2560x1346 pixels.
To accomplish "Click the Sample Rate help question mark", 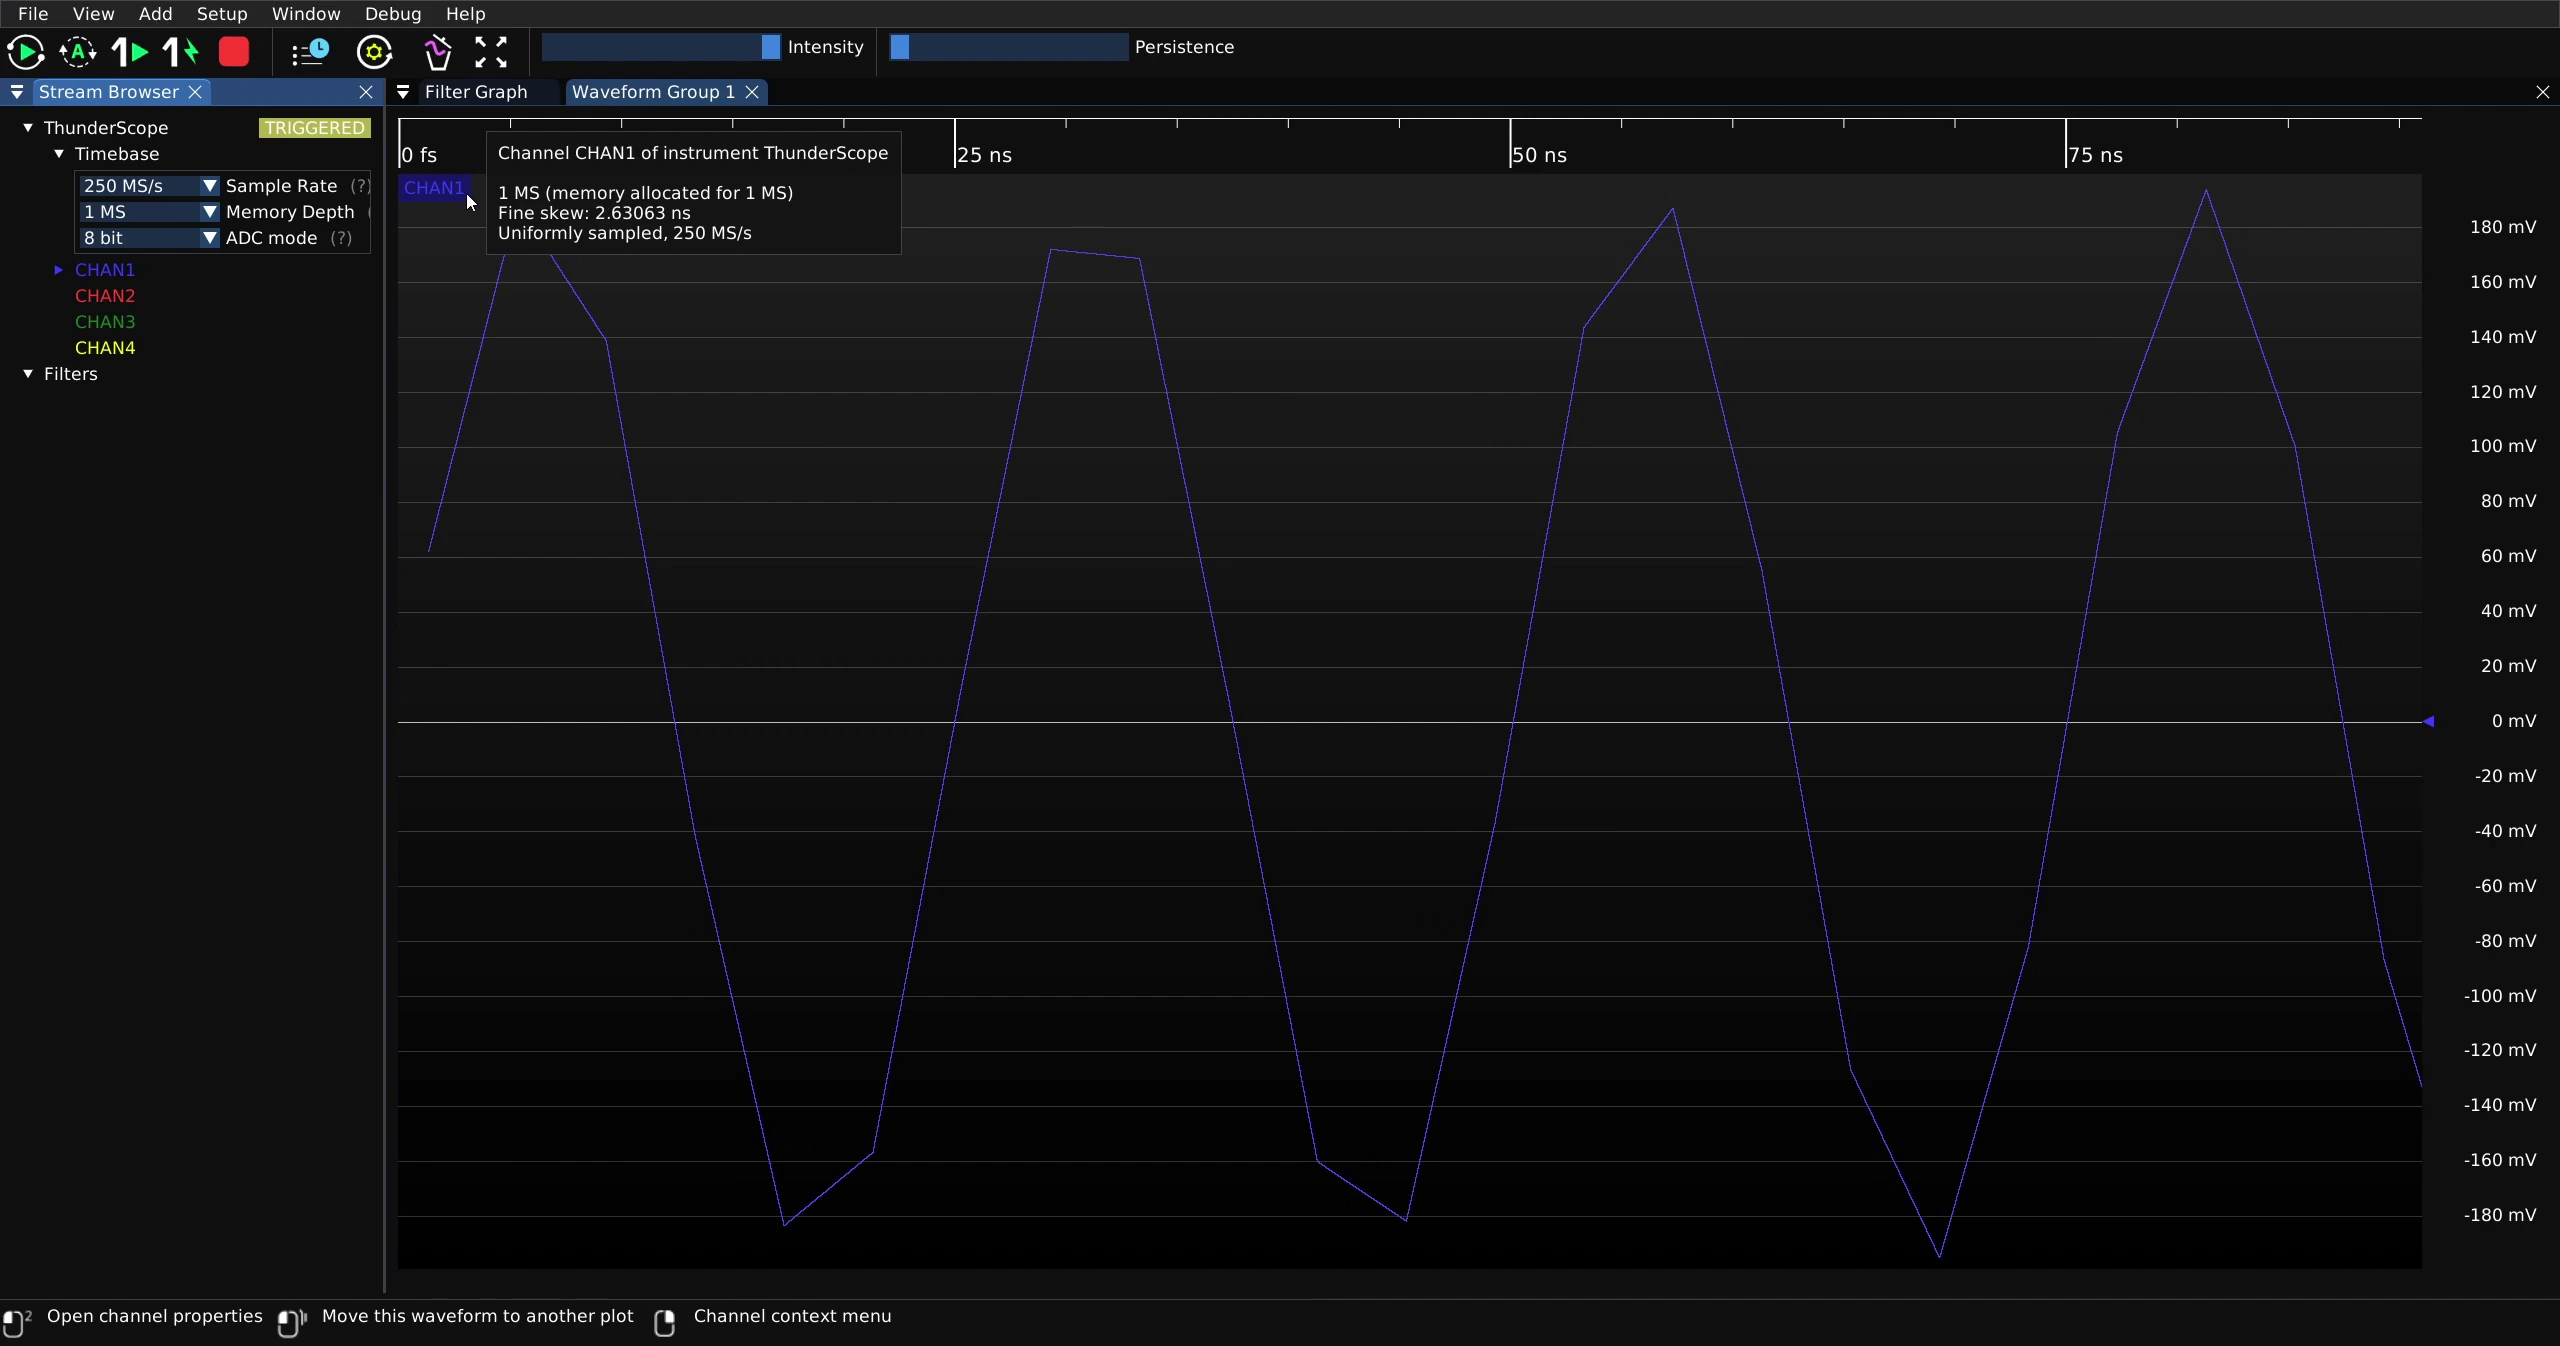I will tap(360, 186).
